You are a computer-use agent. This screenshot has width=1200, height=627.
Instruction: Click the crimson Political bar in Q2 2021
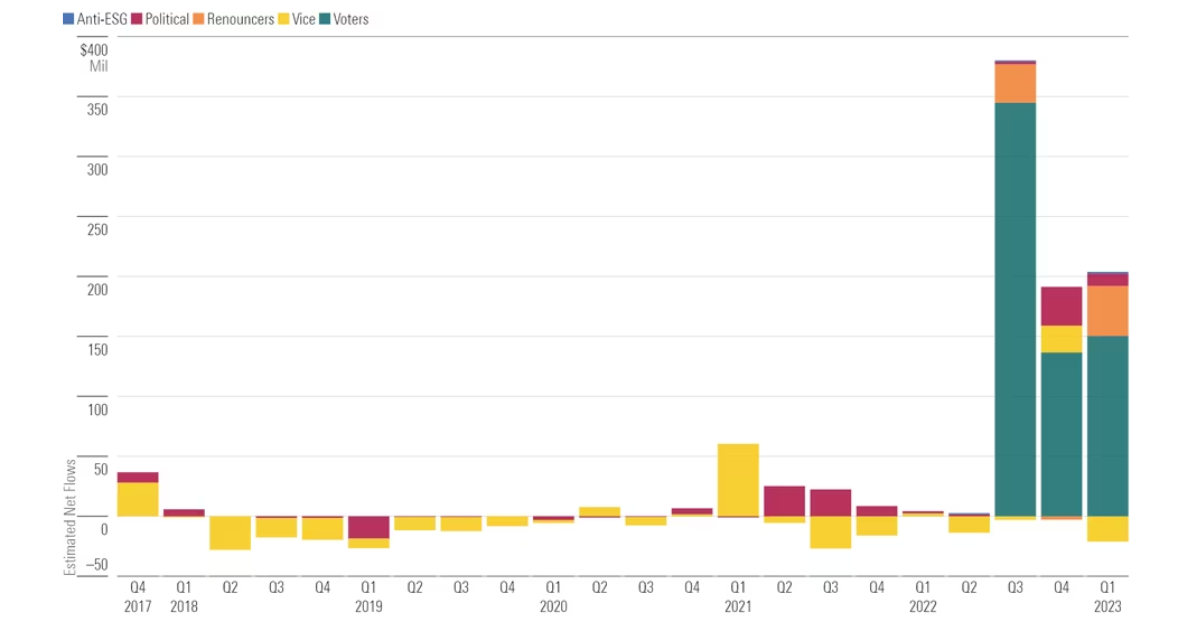click(x=784, y=501)
